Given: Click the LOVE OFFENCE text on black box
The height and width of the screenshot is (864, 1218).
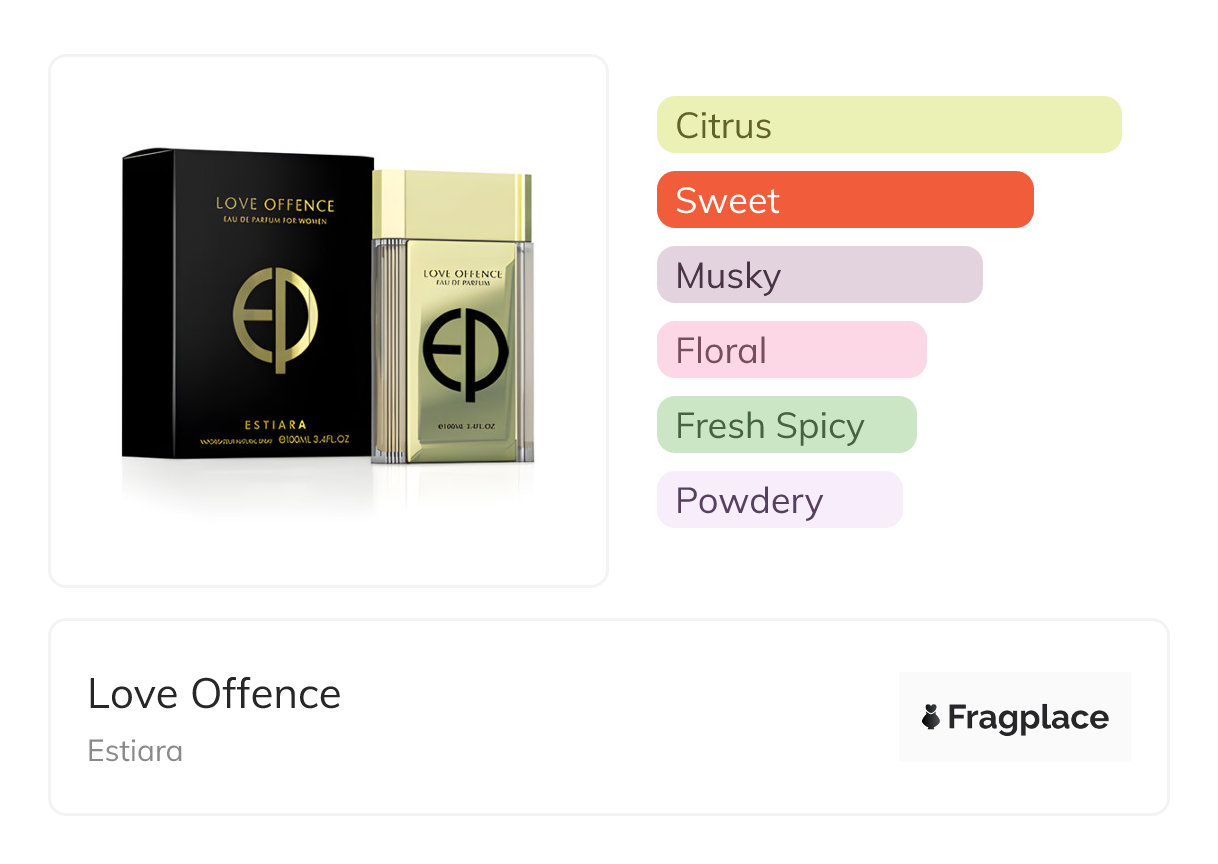Looking at the screenshot, I should (x=275, y=205).
